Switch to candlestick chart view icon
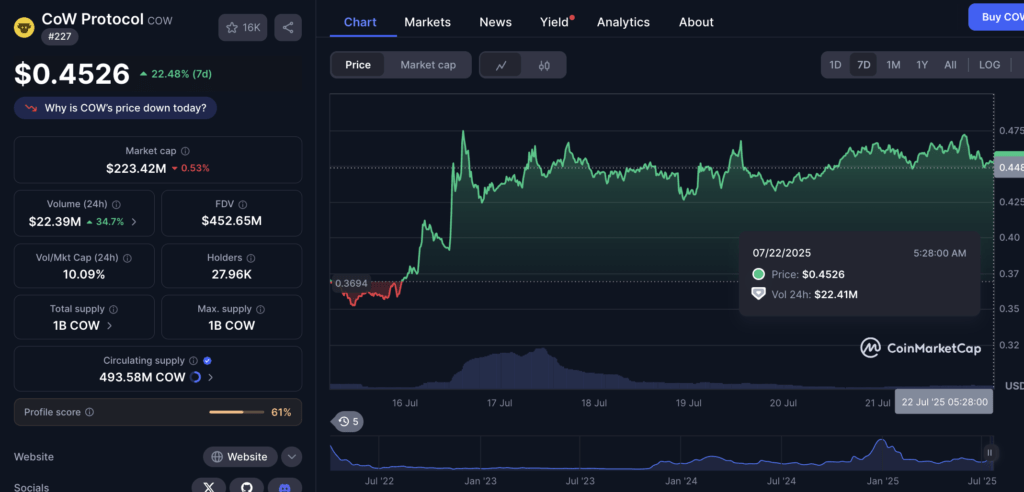The image size is (1024, 492). 544,65
